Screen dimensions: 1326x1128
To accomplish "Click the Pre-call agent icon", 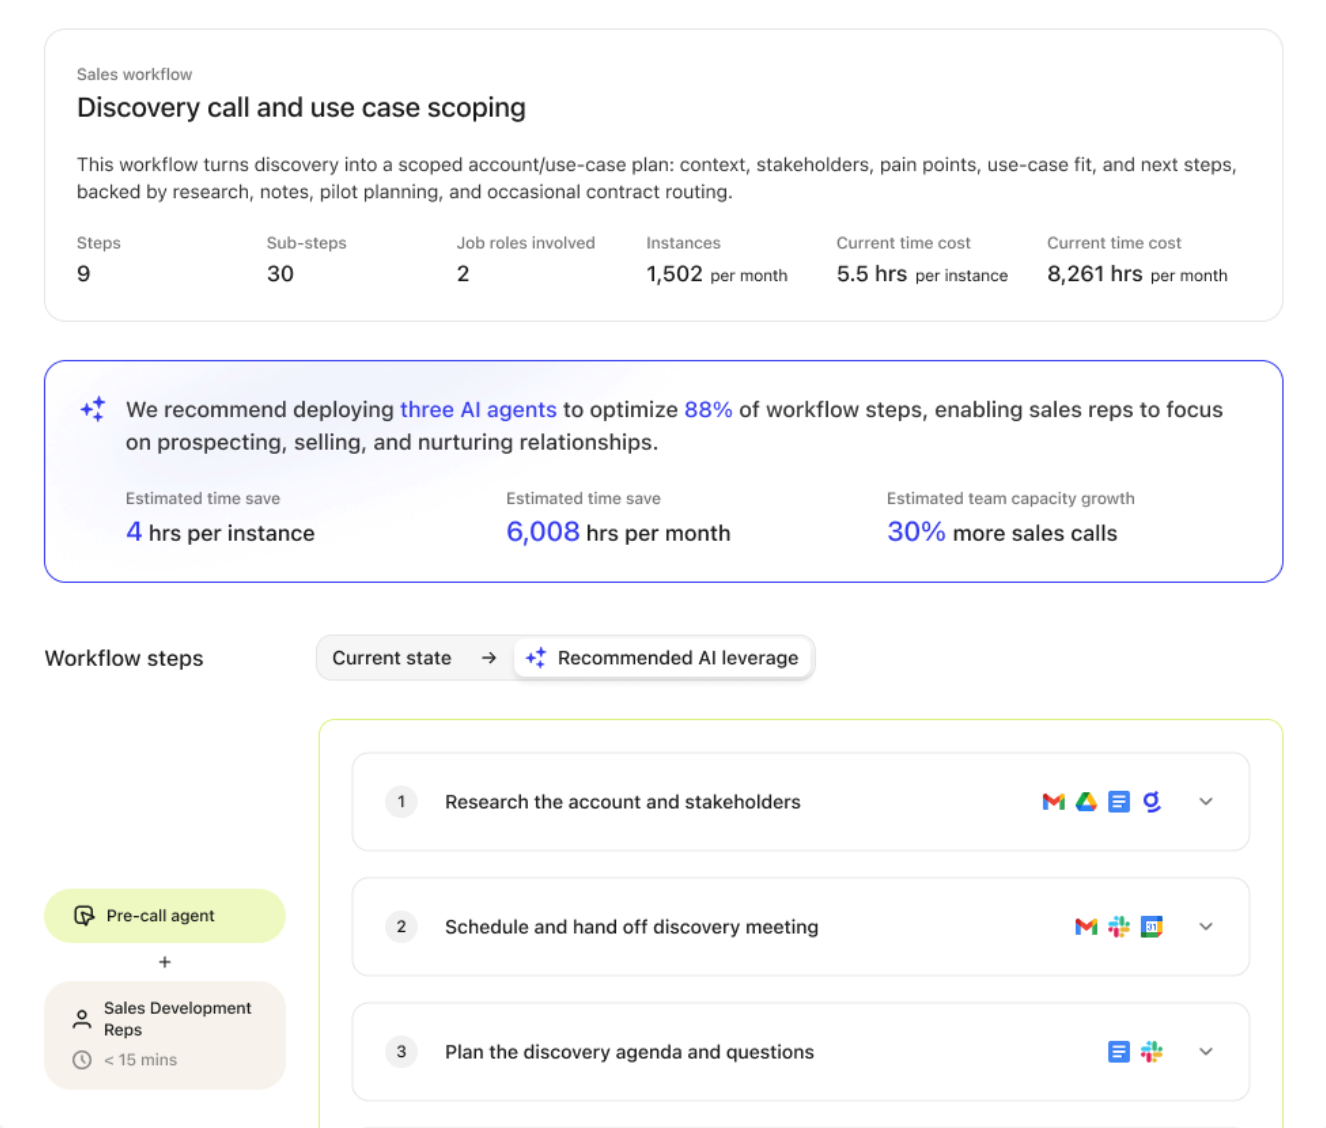I will 84,916.
